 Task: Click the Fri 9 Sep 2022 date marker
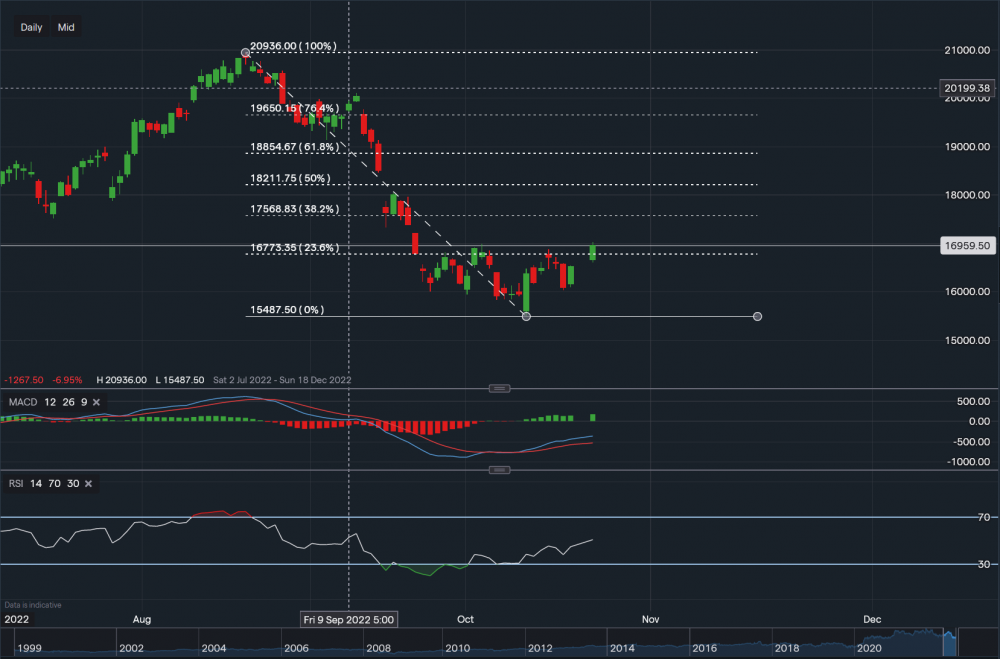click(x=348, y=619)
